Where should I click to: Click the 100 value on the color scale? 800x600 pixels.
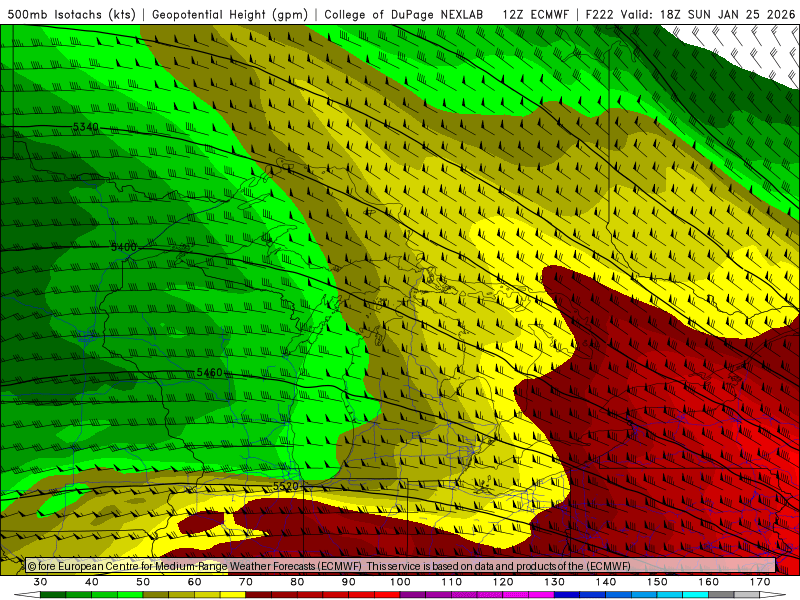click(400, 582)
